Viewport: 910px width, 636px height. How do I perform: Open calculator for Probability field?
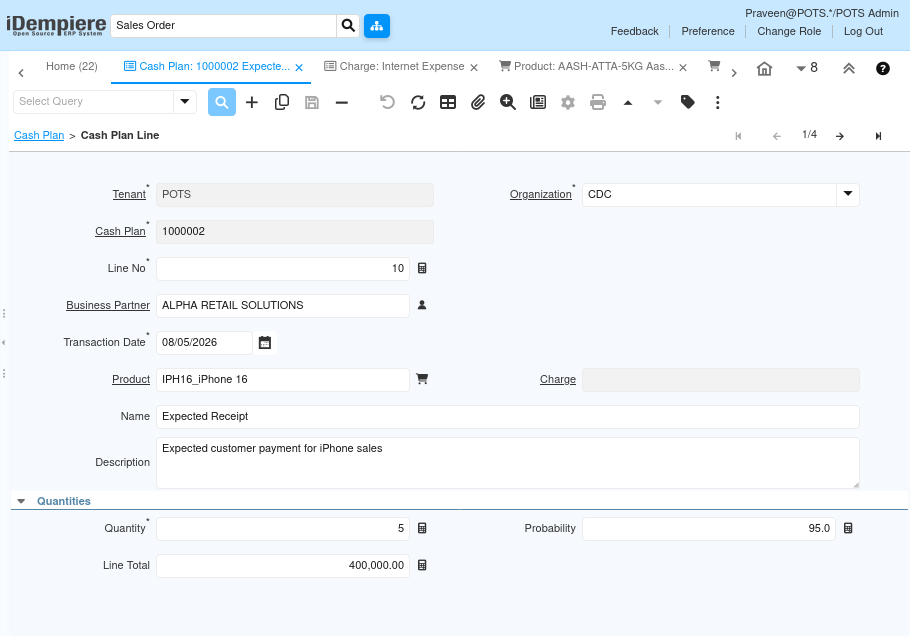(848, 528)
